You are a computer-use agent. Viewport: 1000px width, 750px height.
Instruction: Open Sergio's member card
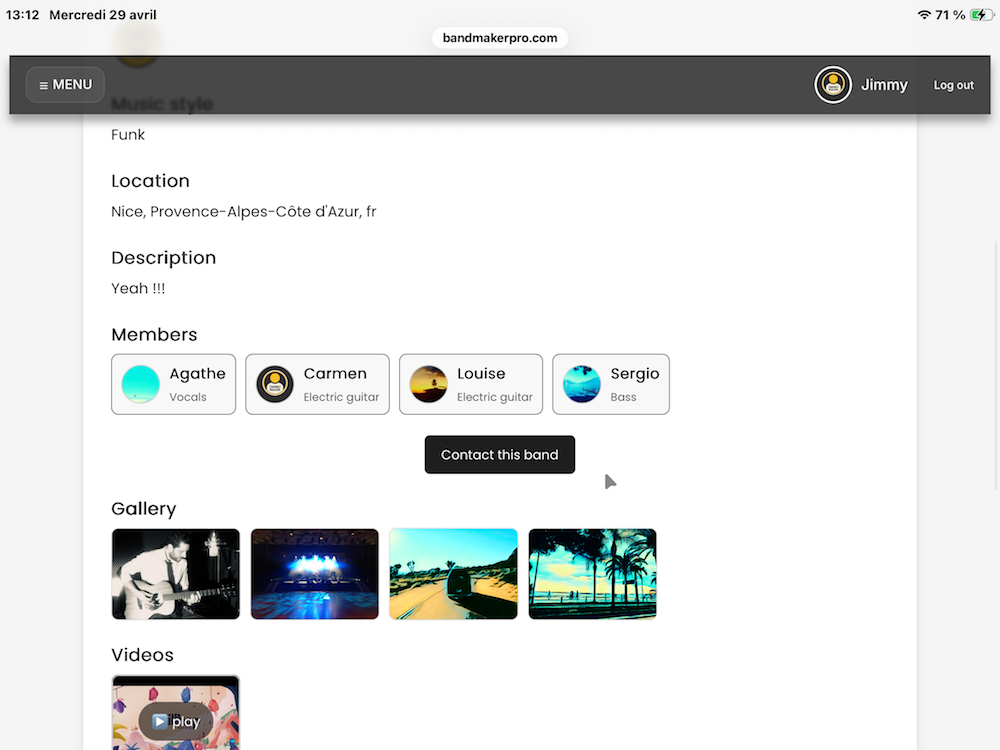tap(611, 384)
